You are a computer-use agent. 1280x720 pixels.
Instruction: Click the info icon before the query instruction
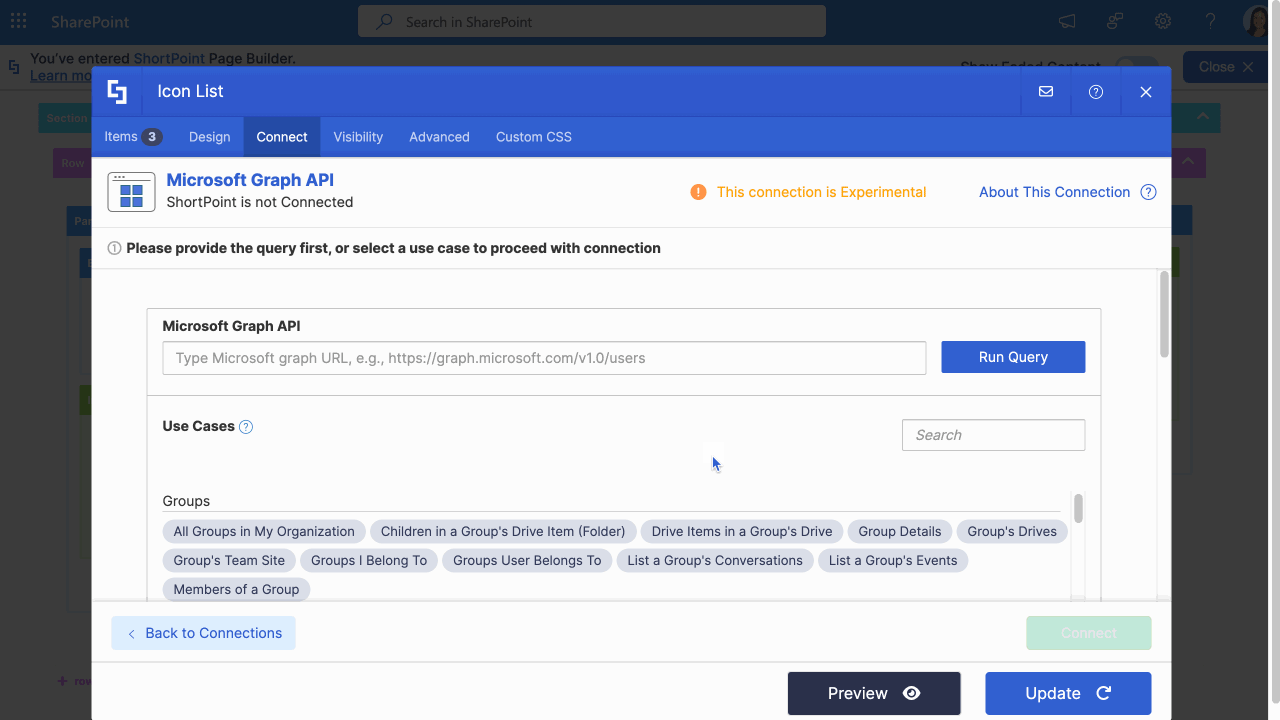click(x=114, y=248)
